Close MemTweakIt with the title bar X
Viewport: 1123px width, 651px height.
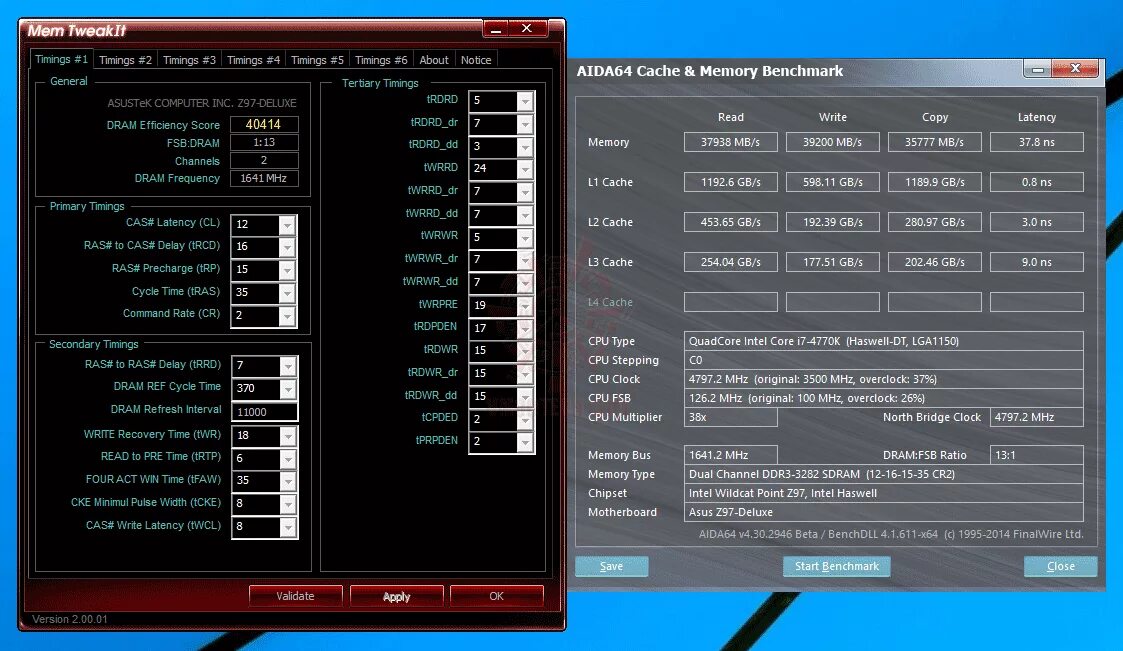point(527,29)
